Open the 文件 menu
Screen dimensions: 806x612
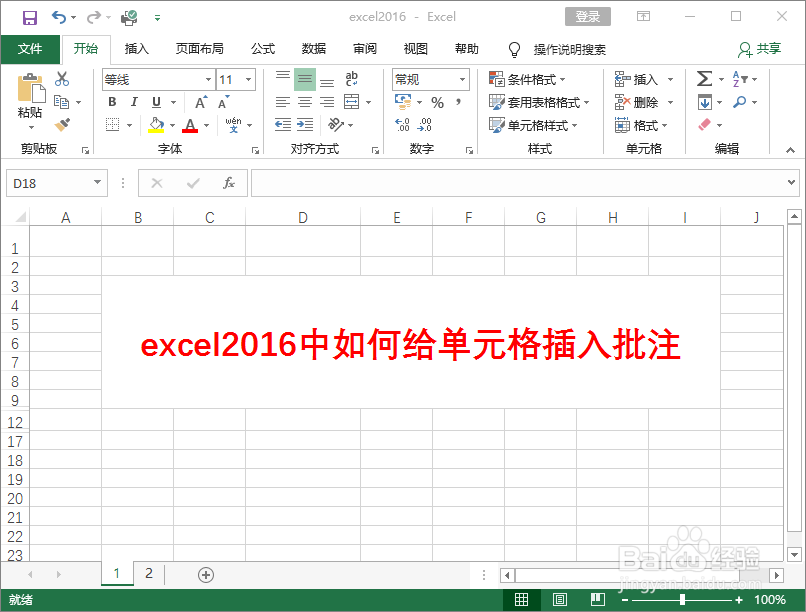[x=30, y=49]
